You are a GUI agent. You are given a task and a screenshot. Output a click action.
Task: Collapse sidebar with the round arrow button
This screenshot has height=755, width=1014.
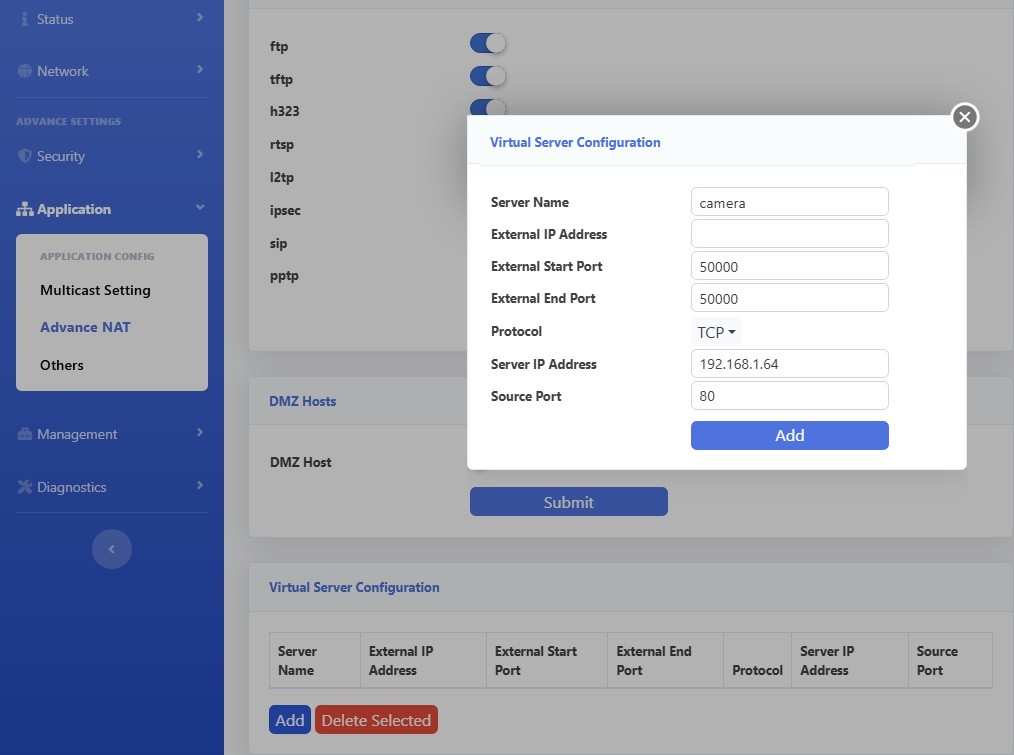111,549
